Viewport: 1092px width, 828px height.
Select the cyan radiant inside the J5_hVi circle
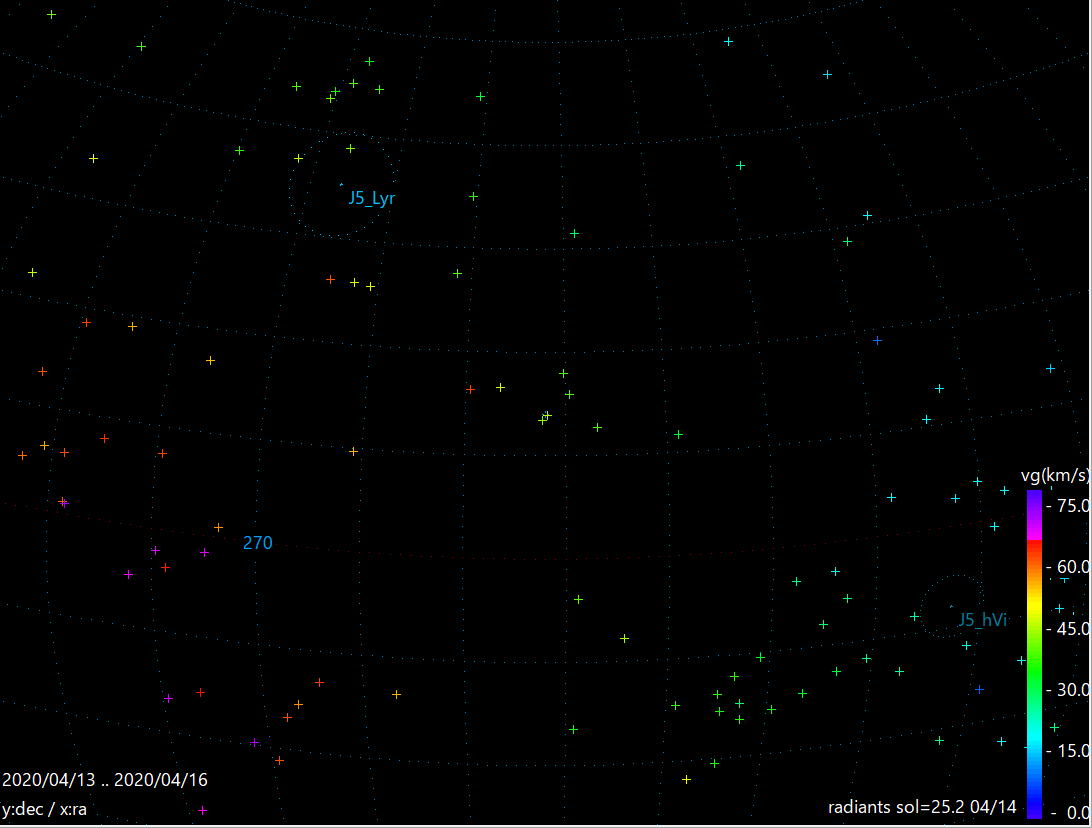[x=951, y=606]
